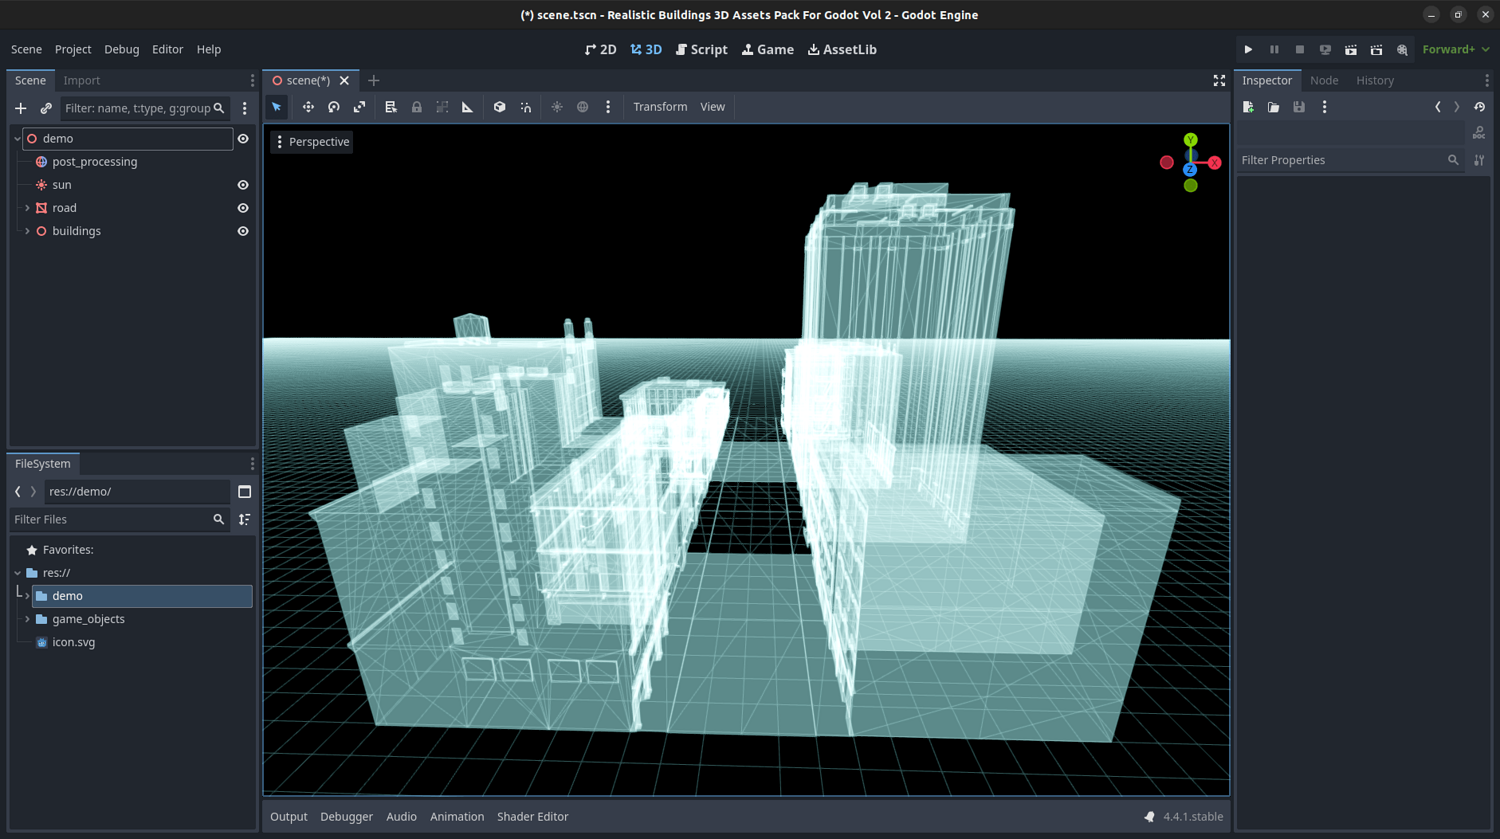Click the green Y axis on gizmo
Screen dimensions: 1500x839
pos(1190,140)
